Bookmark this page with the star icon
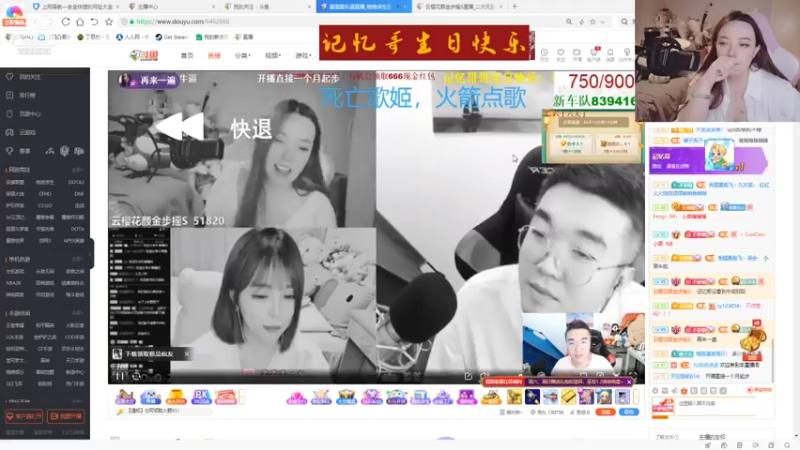 pyautogui.click(x=109, y=22)
